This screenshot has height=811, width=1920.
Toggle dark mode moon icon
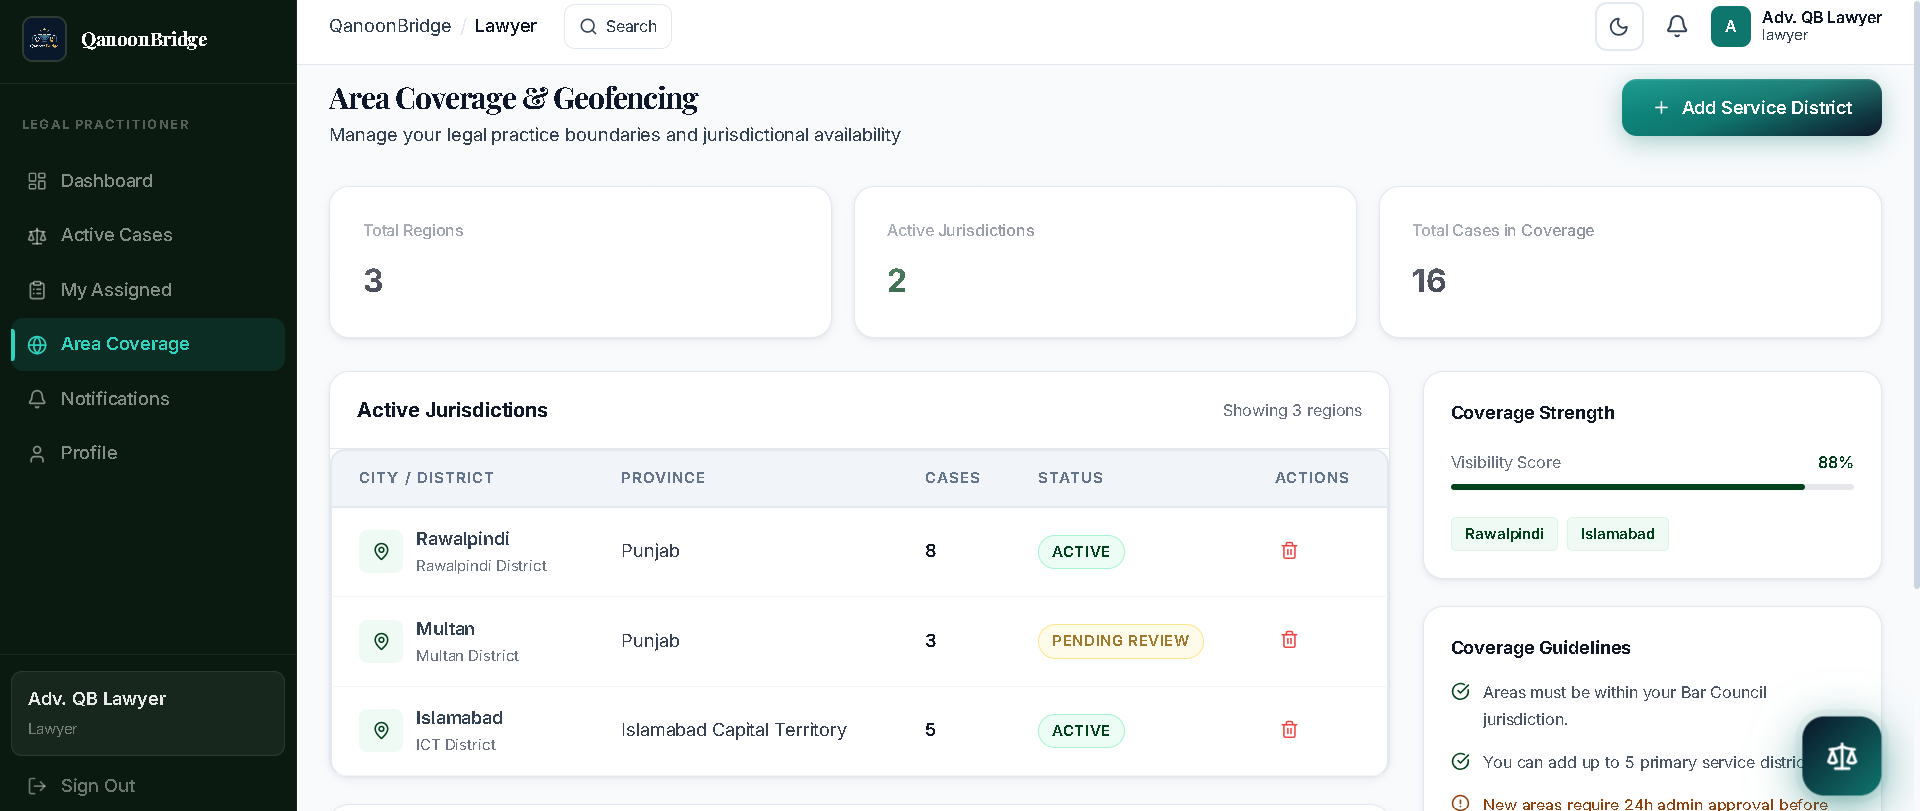(1619, 27)
